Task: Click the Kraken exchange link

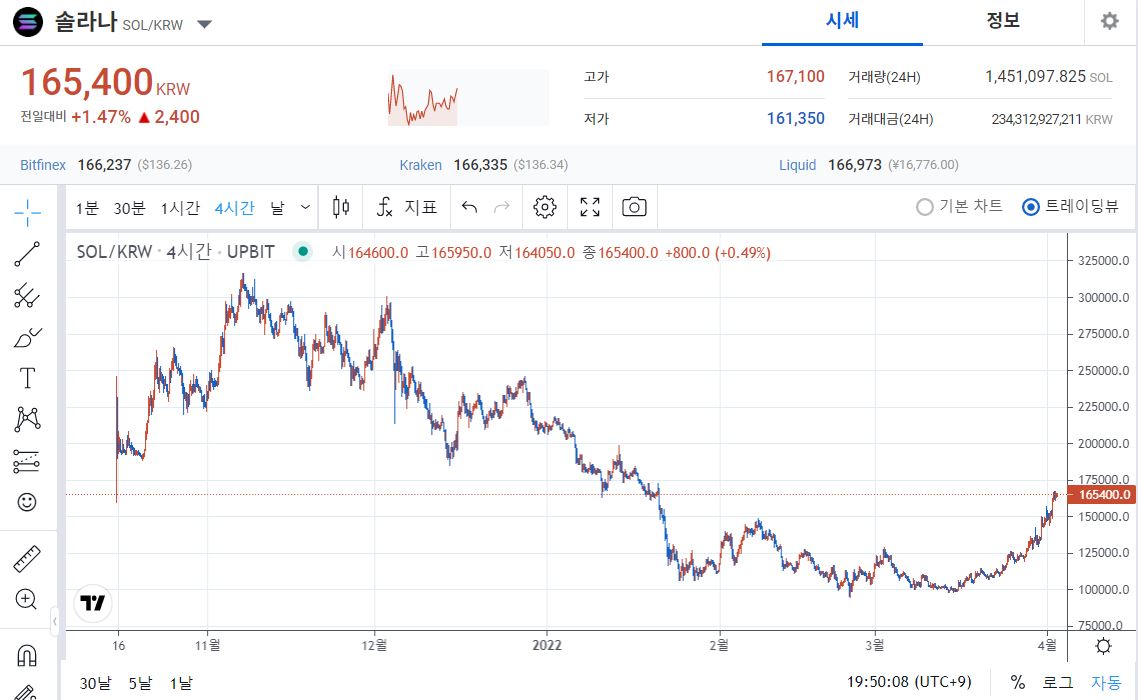Action: click(x=420, y=165)
